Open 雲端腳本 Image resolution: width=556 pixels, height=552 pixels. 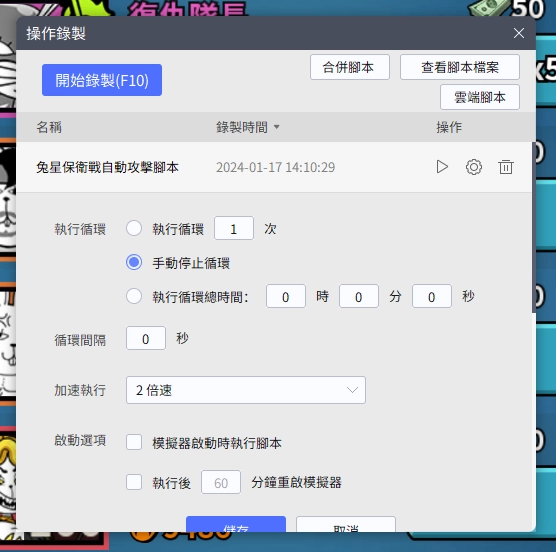coord(480,97)
